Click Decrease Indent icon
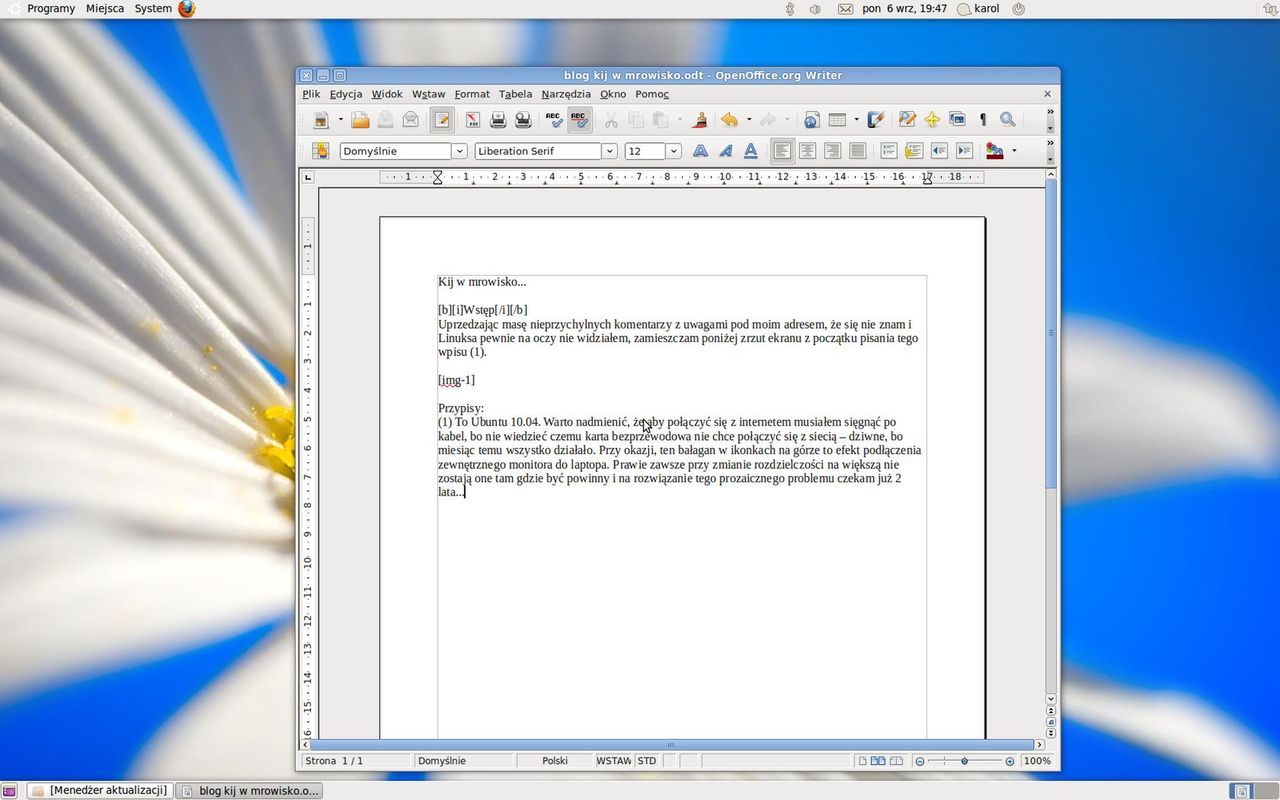 pyautogui.click(x=939, y=151)
